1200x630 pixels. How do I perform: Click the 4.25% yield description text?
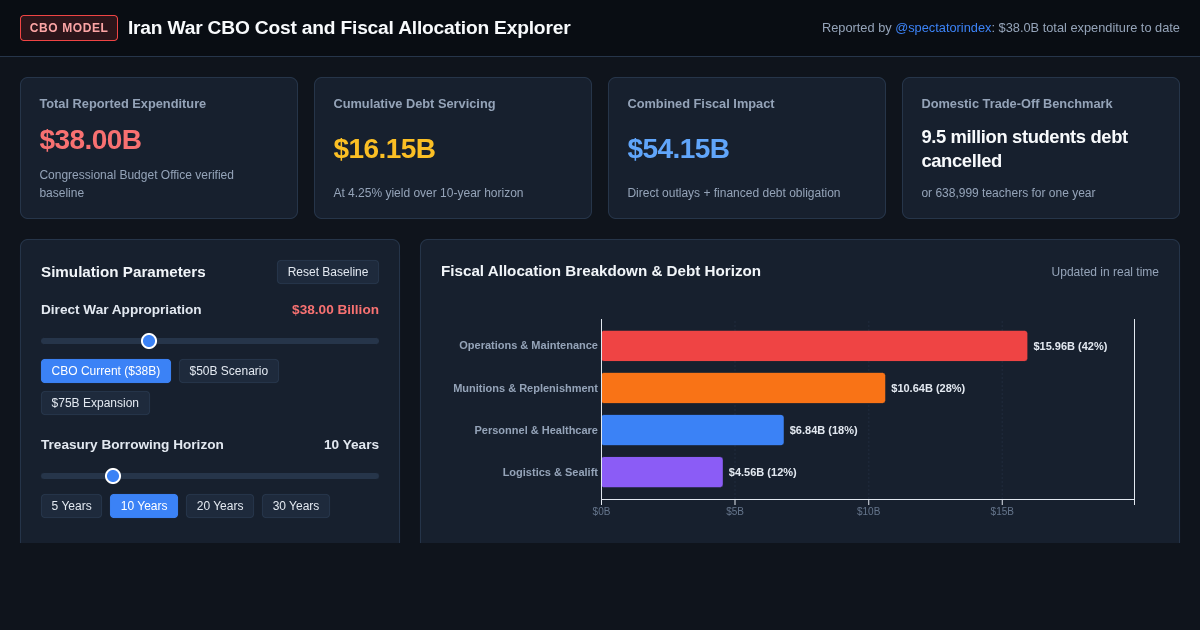tap(428, 193)
